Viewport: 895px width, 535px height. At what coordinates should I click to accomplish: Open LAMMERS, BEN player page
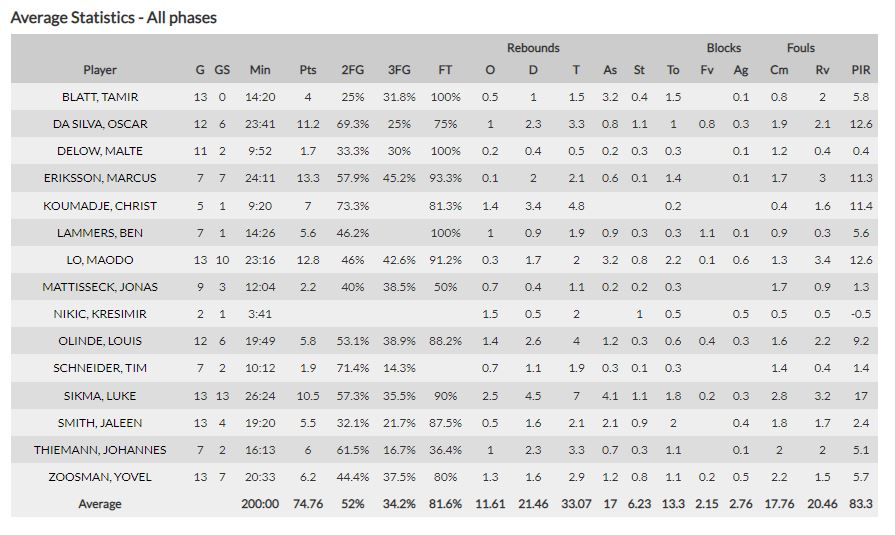pyautogui.click(x=100, y=233)
